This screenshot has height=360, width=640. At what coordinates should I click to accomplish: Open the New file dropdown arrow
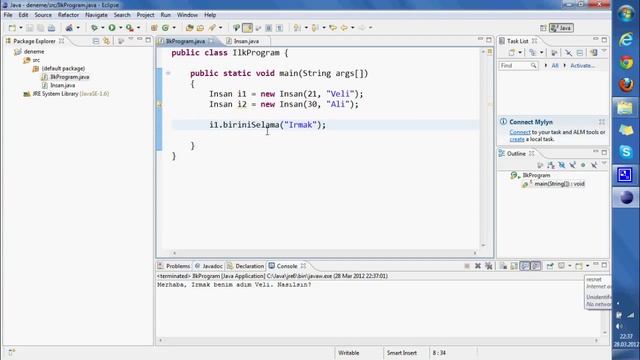(21, 28)
